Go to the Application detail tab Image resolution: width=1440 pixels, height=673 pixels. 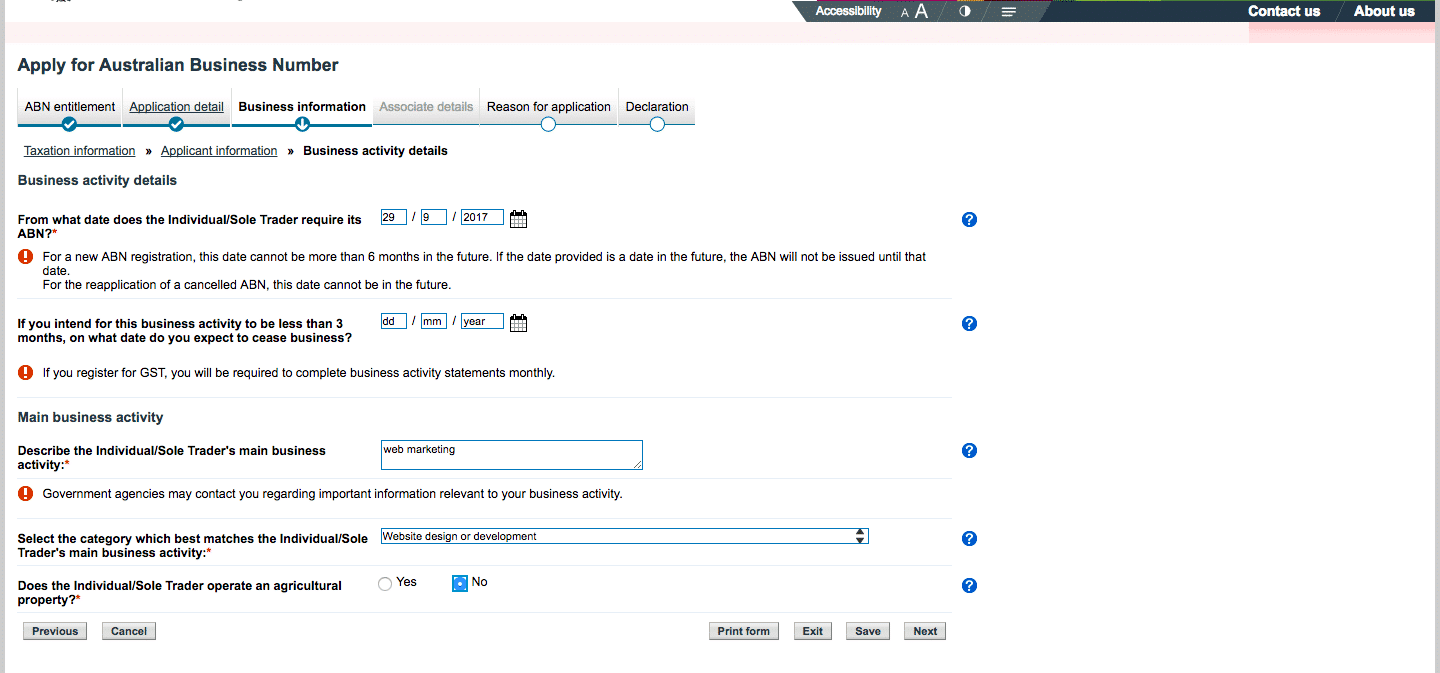tap(176, 107)
